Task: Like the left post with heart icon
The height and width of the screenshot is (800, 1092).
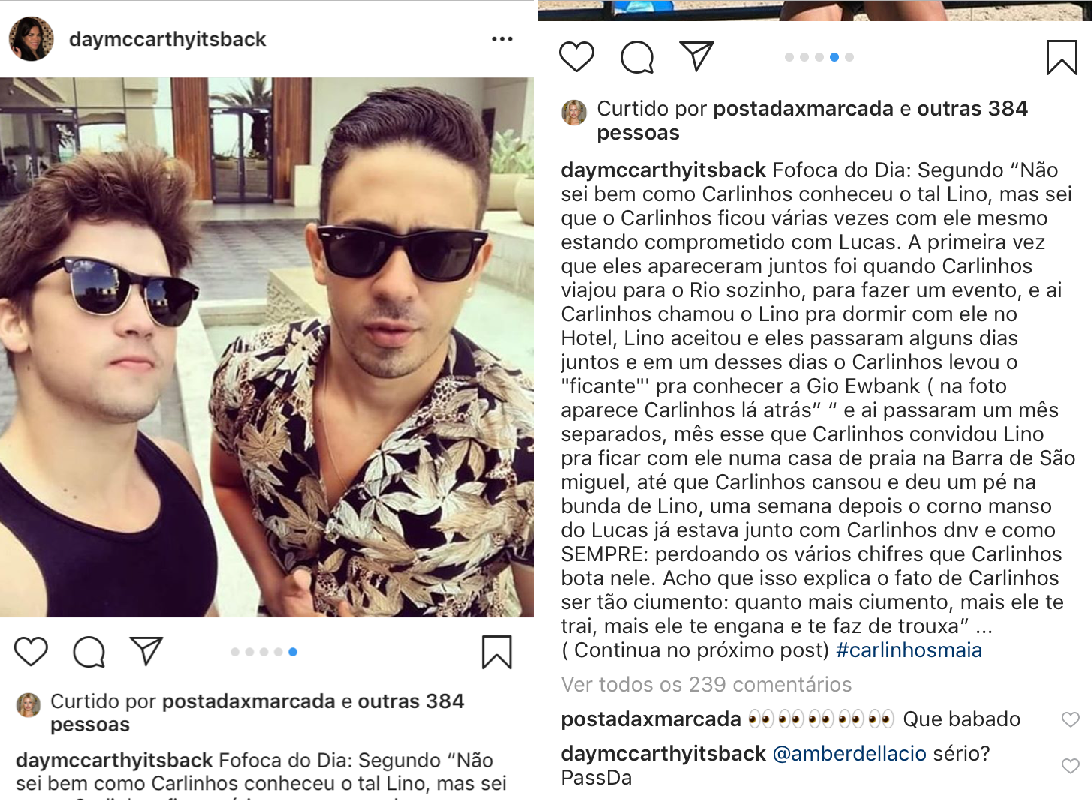Action: [x=31, y=652]
